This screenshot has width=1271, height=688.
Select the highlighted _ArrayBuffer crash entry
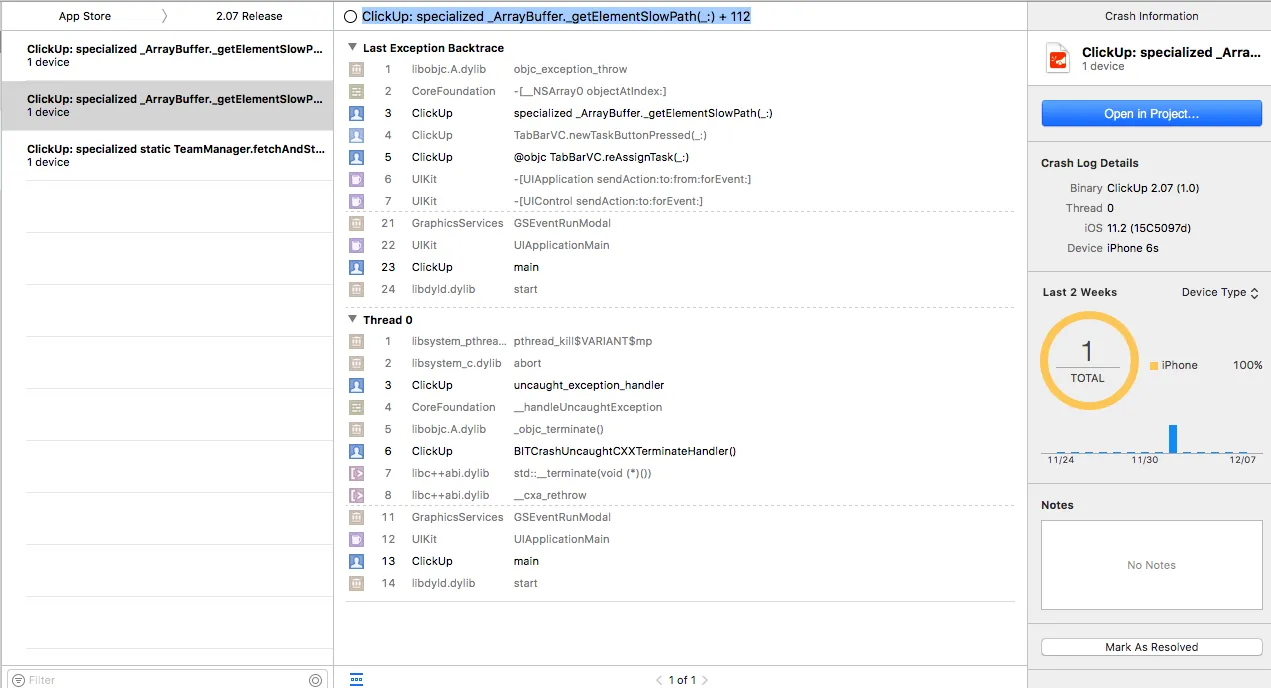(x=166, y=105)
